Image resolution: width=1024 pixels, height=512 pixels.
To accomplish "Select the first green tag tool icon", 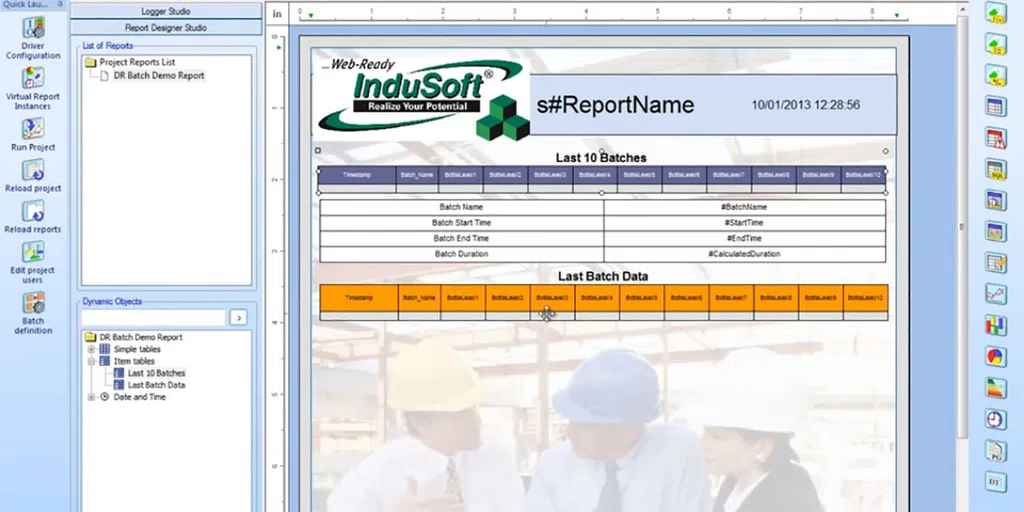I will [x=996, y=12].
